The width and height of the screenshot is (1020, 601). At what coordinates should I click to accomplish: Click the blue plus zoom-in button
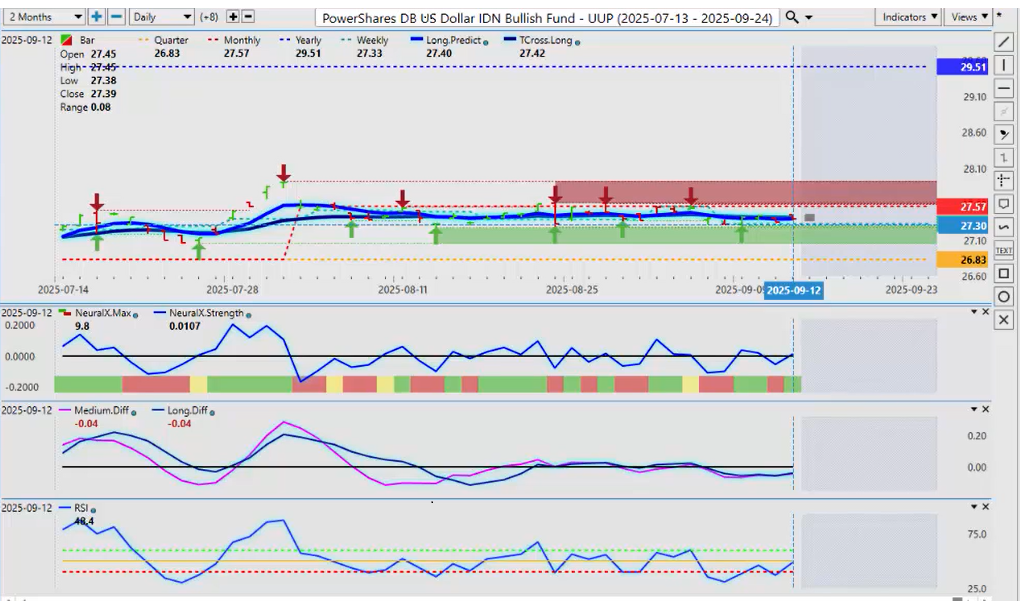click(x=97, y=17)
